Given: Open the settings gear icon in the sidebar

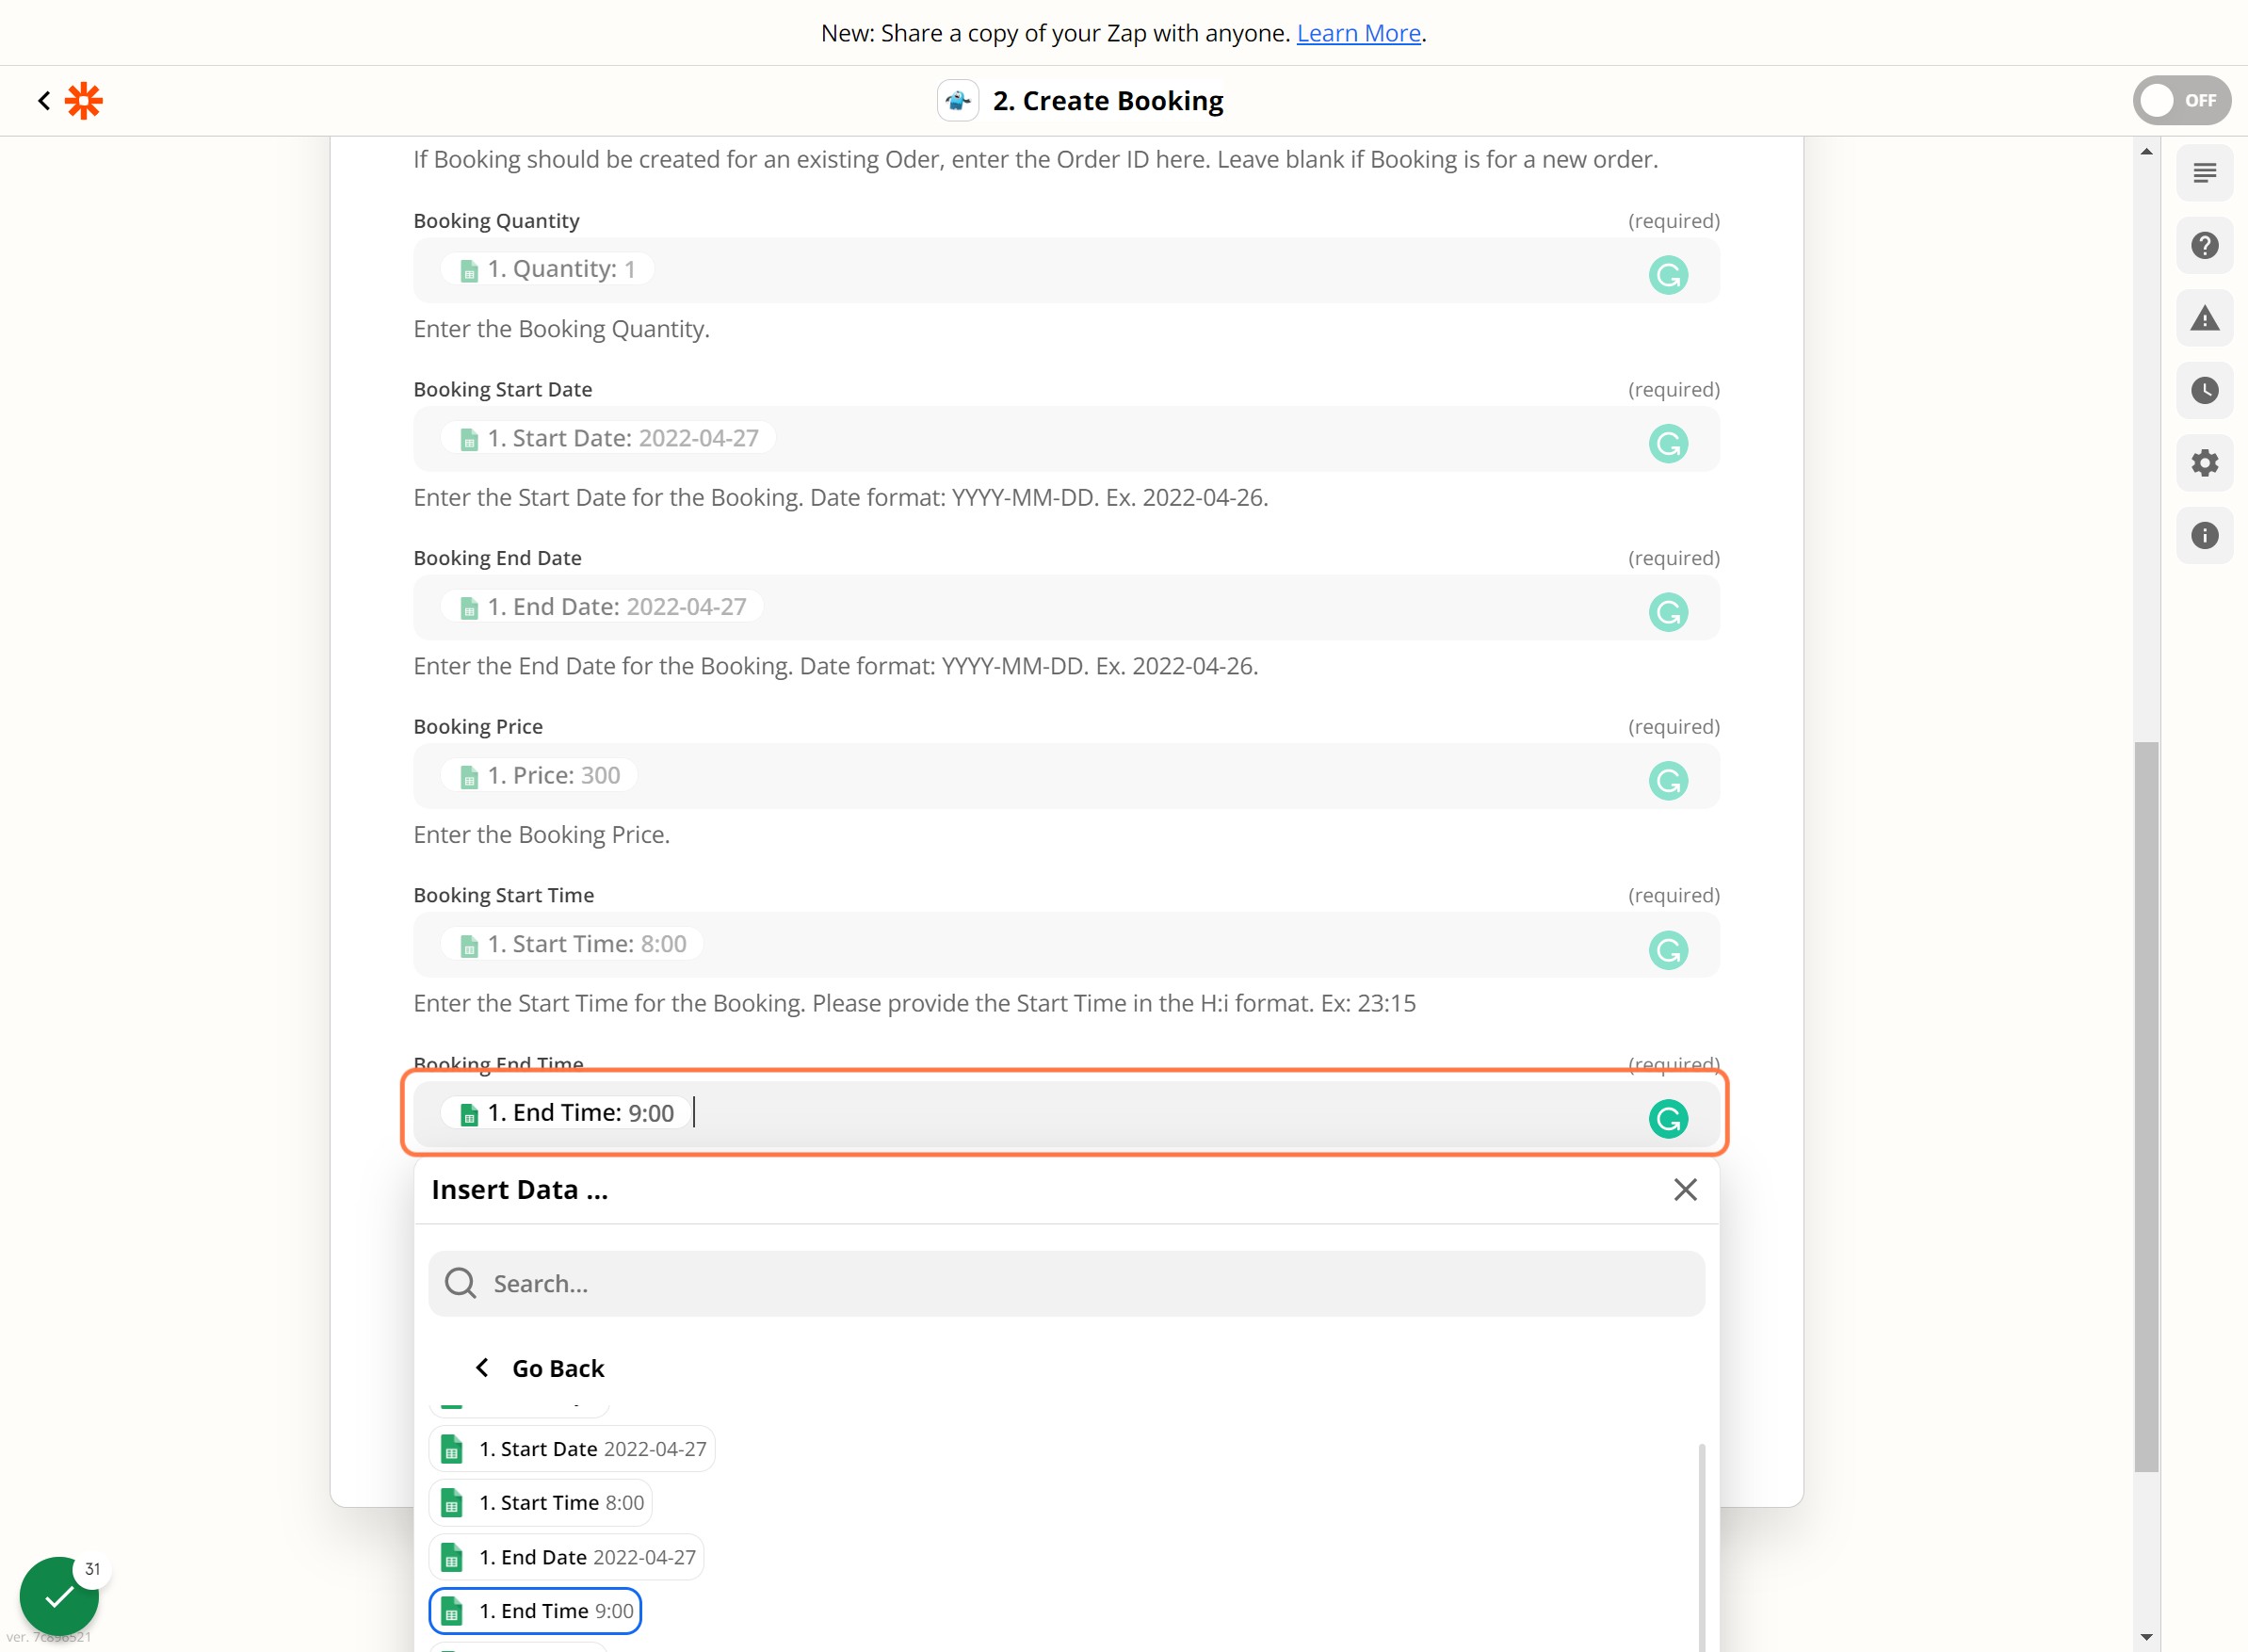Looking at the screenshot, I should point(2204,463).
